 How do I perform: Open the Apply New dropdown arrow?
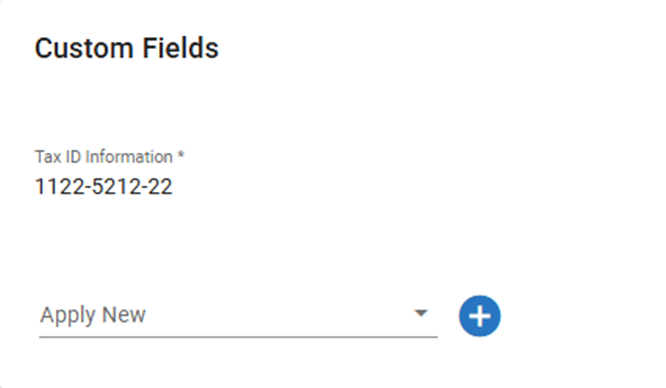pos(420,314)
